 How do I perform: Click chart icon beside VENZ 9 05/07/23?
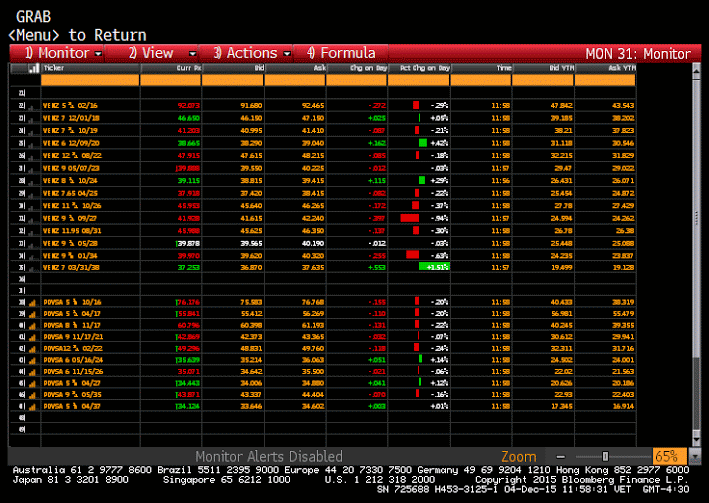32,170
